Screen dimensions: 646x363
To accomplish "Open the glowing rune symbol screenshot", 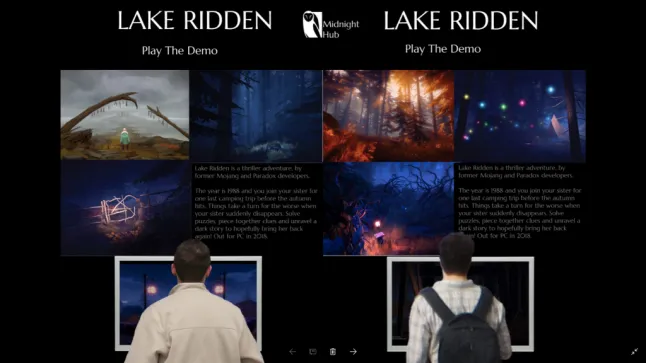I will (x=126, y=208).
